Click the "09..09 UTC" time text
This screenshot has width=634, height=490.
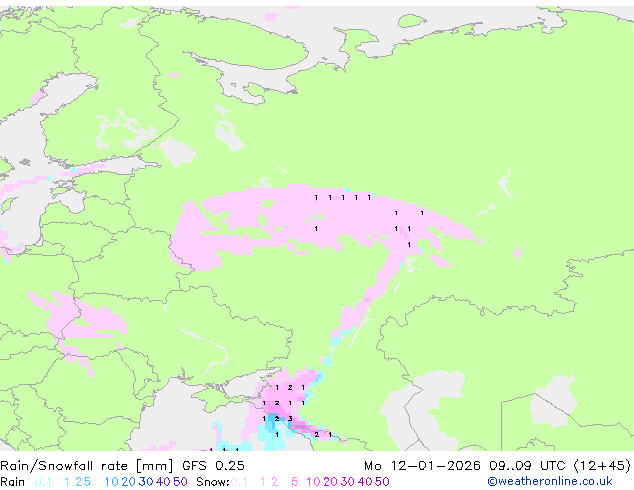(526, 466)
